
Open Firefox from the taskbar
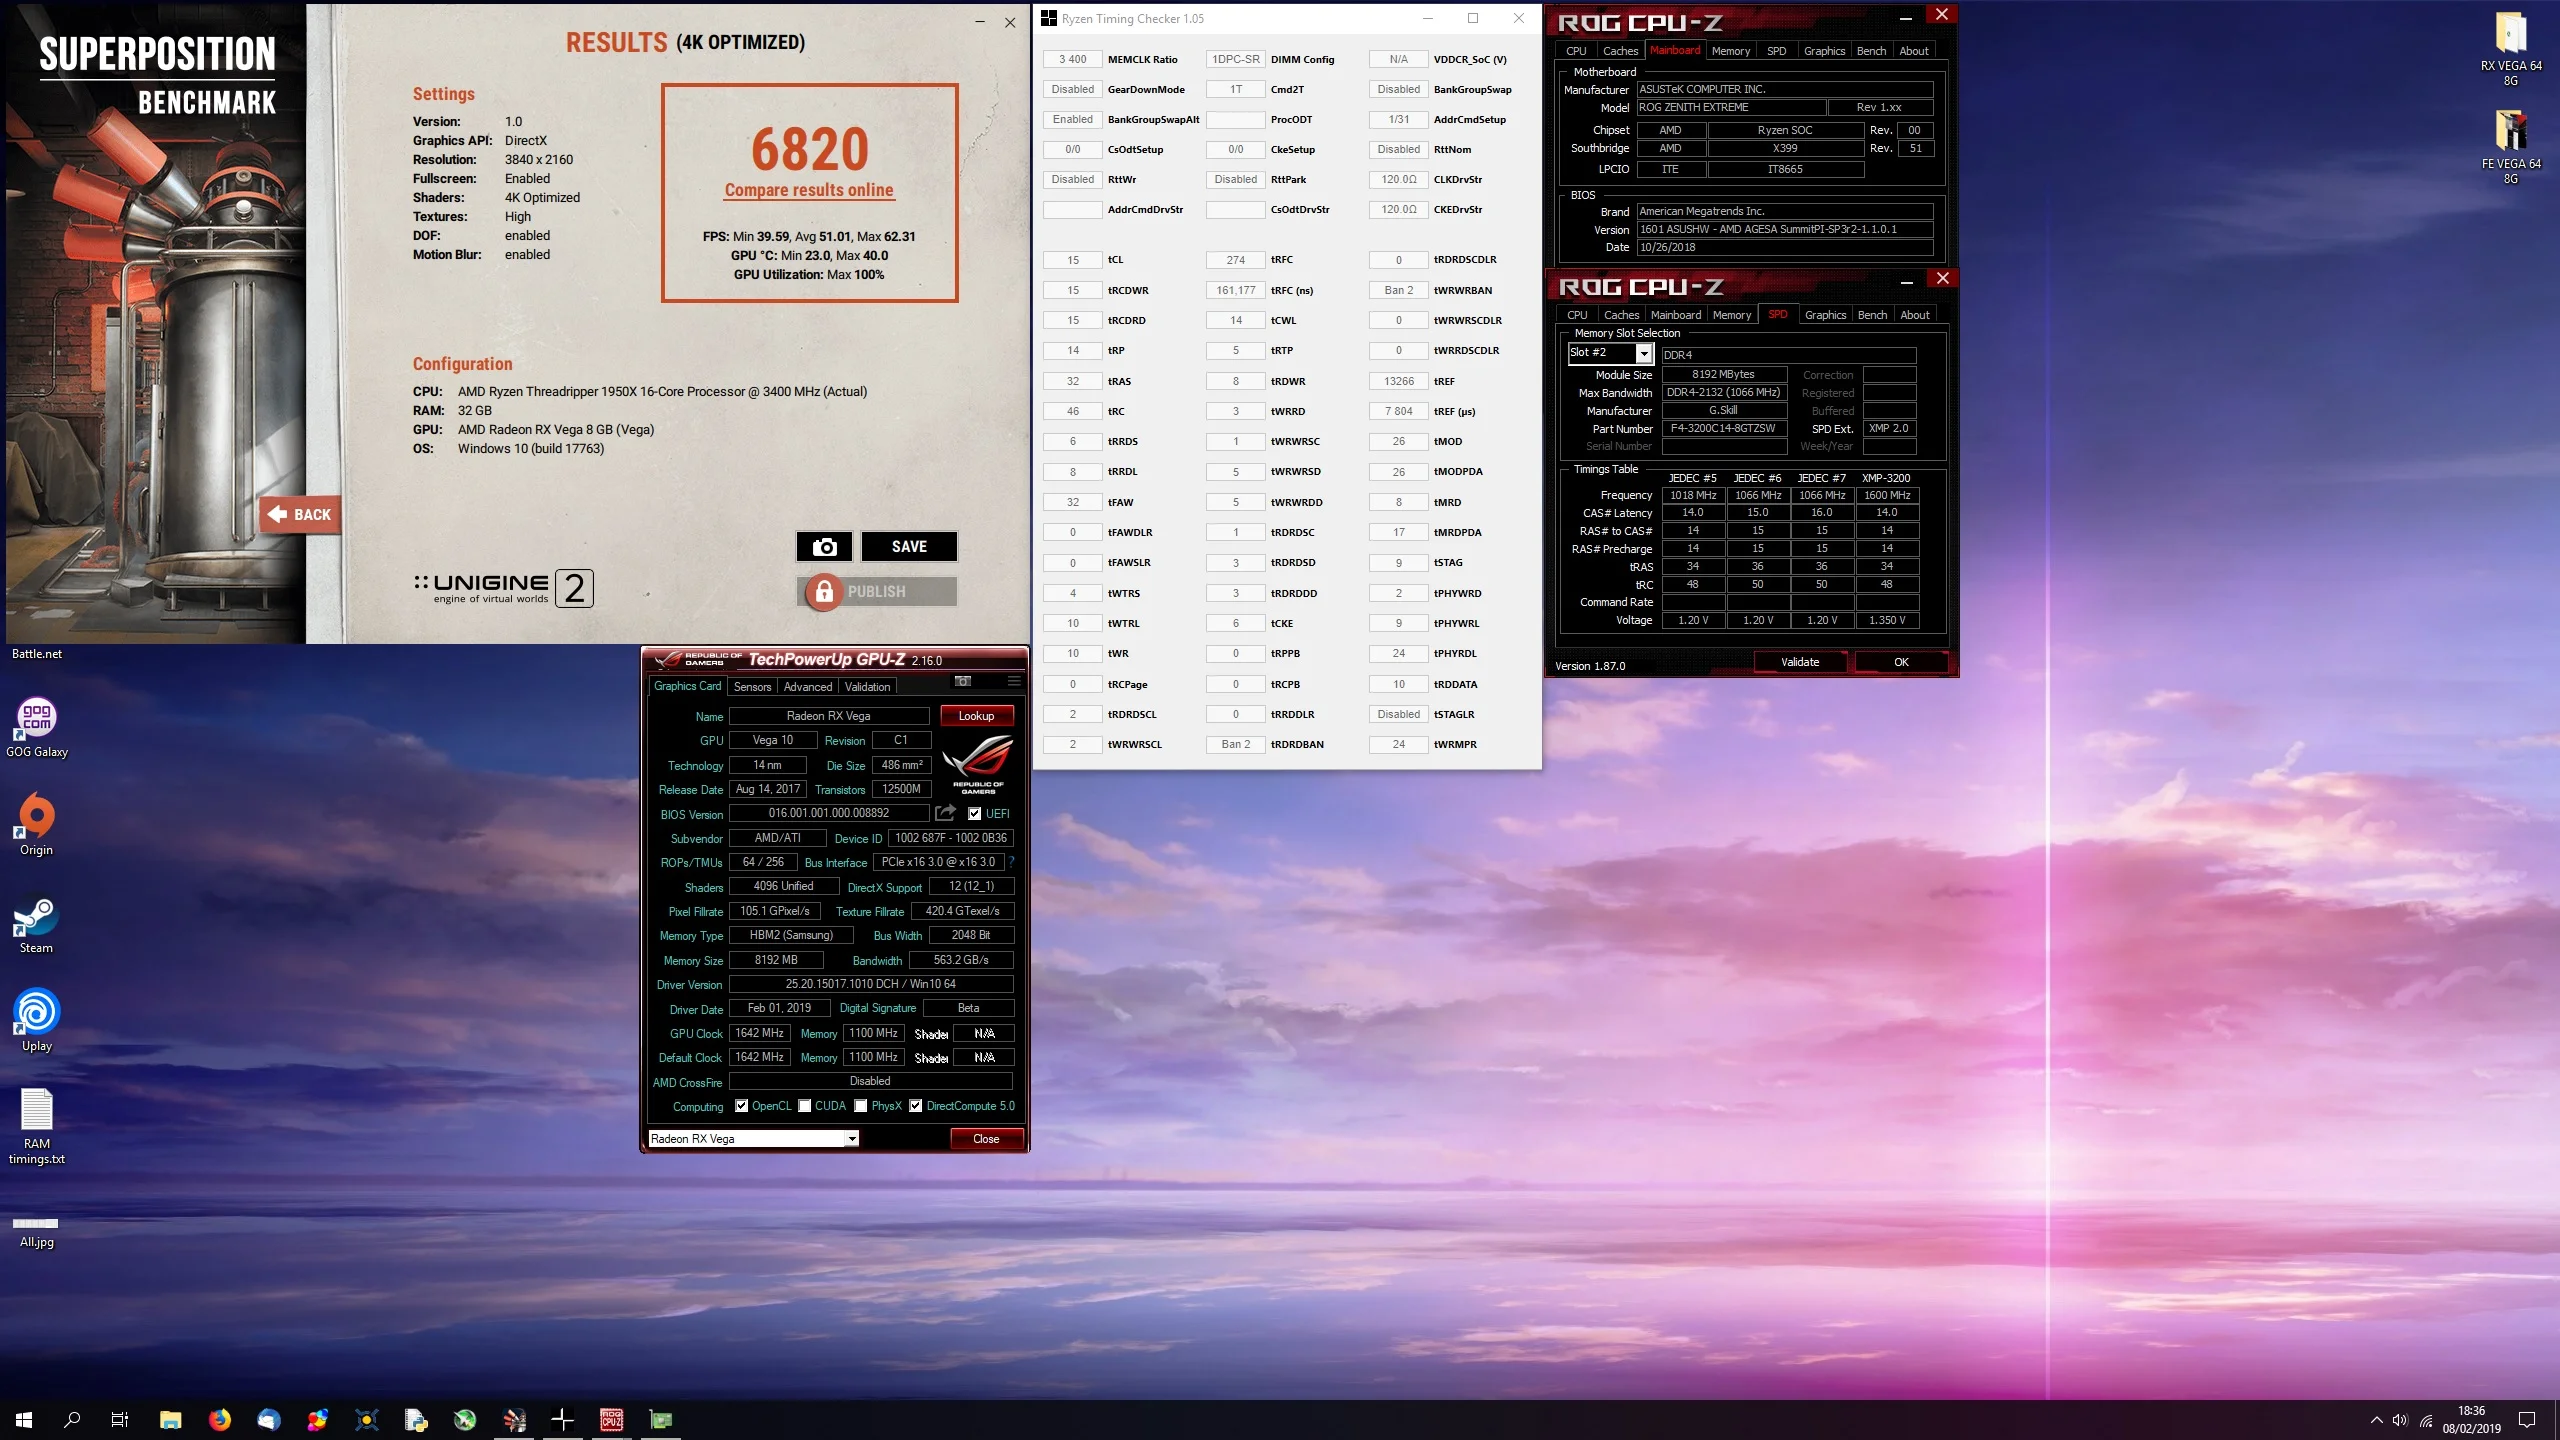[x=220, y=1419]
